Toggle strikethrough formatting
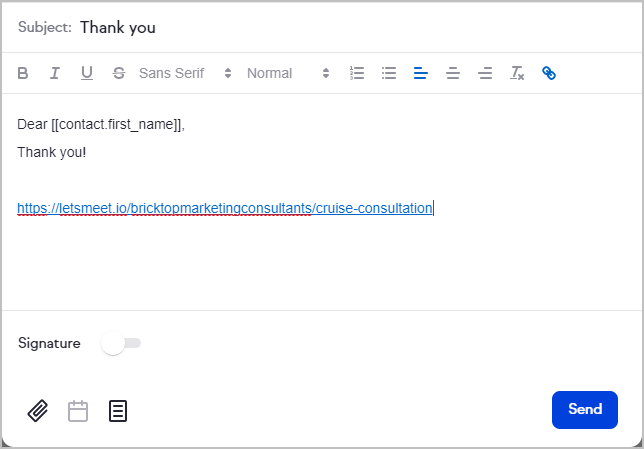The height and width of the screenshot is (449, 644). pyautogui.click(x=119, y=73)
